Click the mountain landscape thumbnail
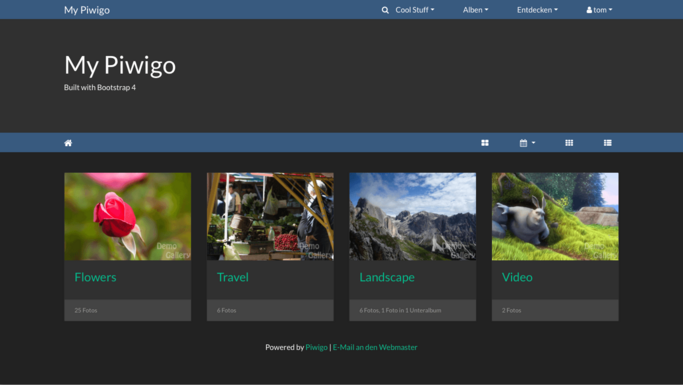The height and width of the screenshot is (385, 683). 413,216
